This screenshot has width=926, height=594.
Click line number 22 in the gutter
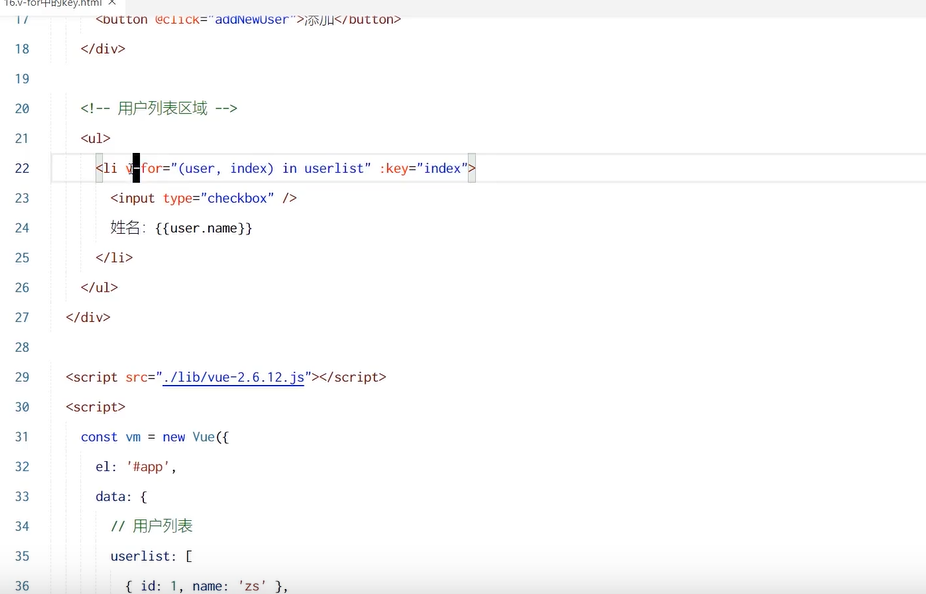22,168
